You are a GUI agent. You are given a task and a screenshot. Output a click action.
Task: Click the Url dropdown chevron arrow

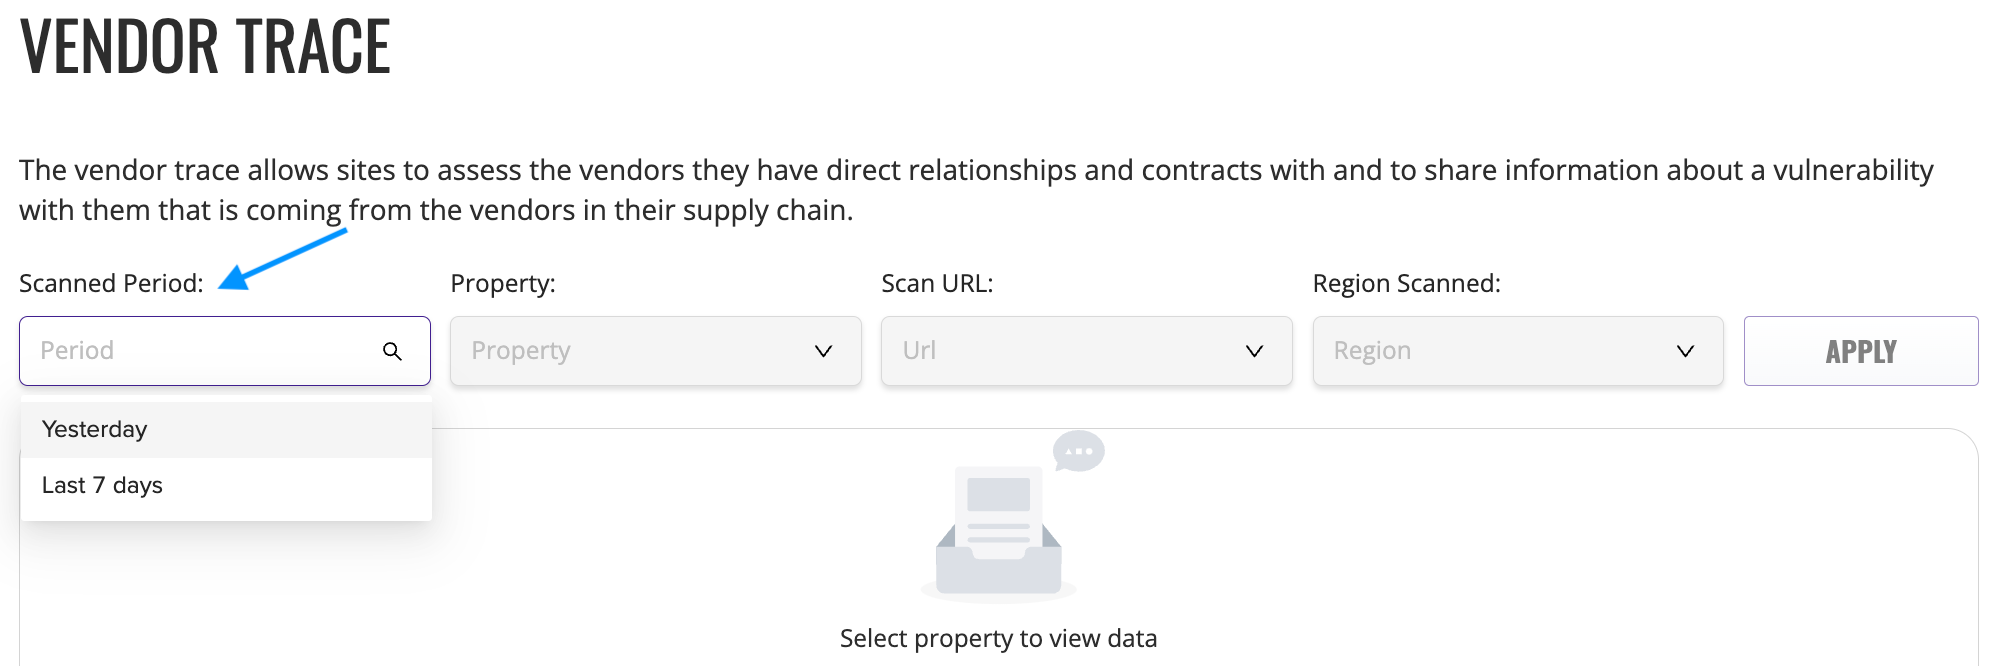tap(1254, 351)
